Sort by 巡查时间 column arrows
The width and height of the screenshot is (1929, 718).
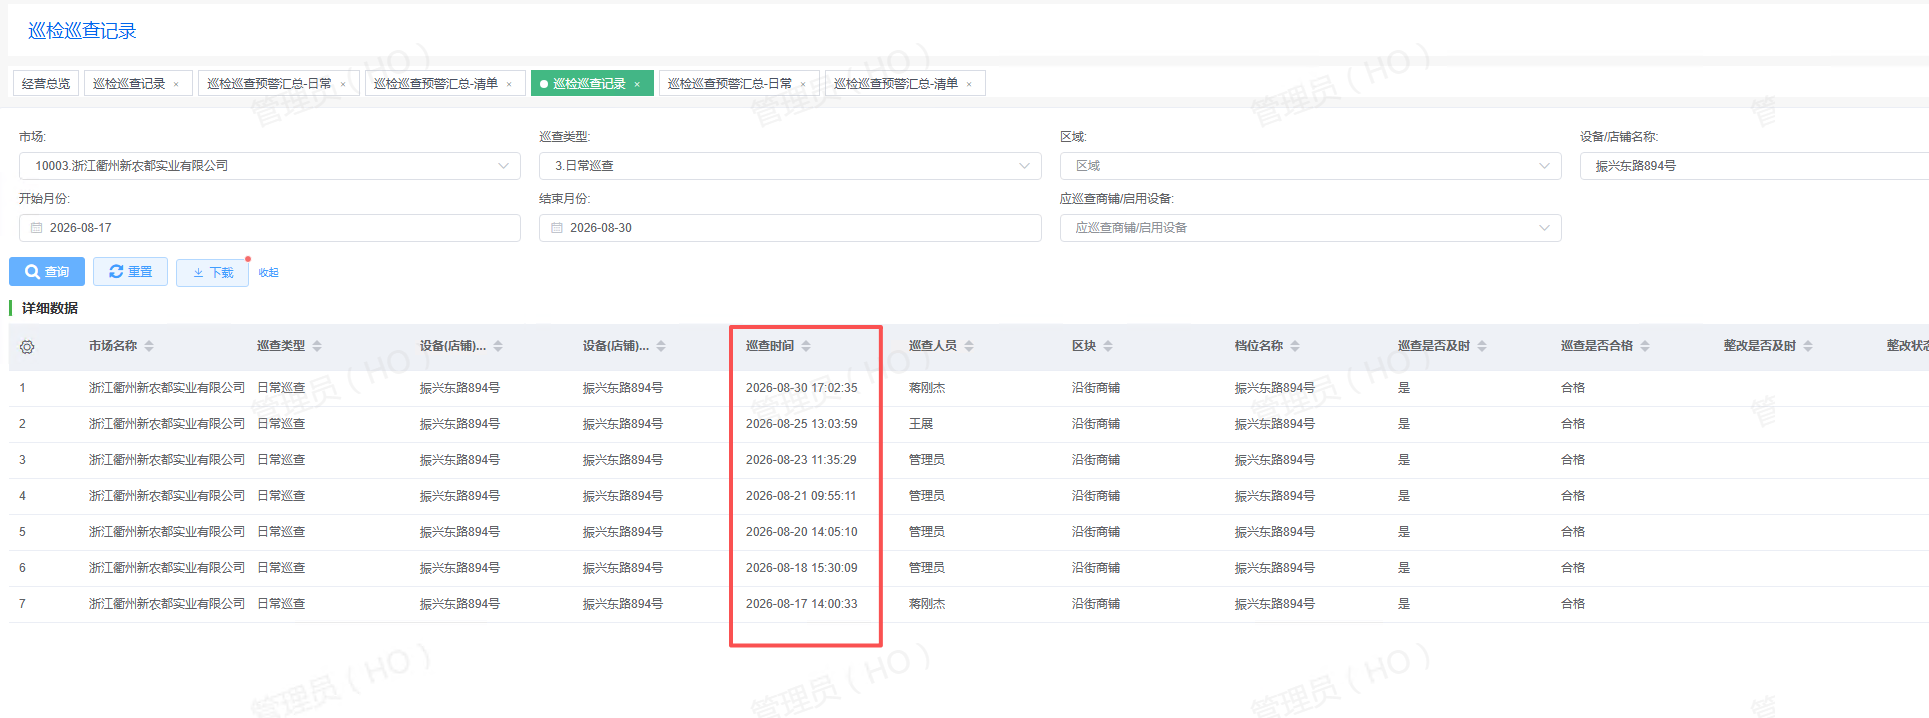[806, 346]
